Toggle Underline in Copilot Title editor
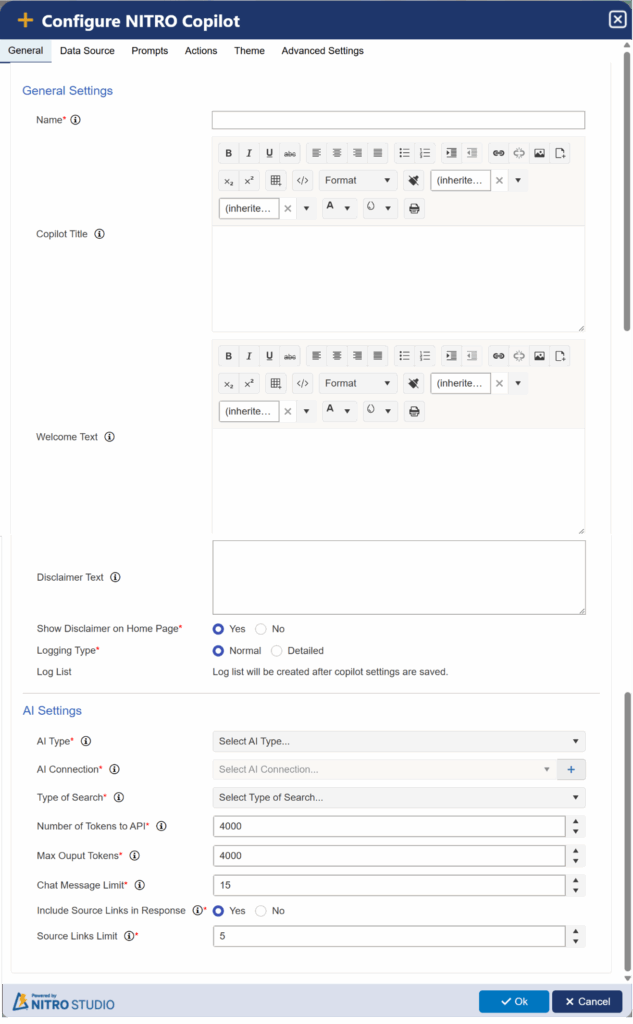 coord(269,153)
